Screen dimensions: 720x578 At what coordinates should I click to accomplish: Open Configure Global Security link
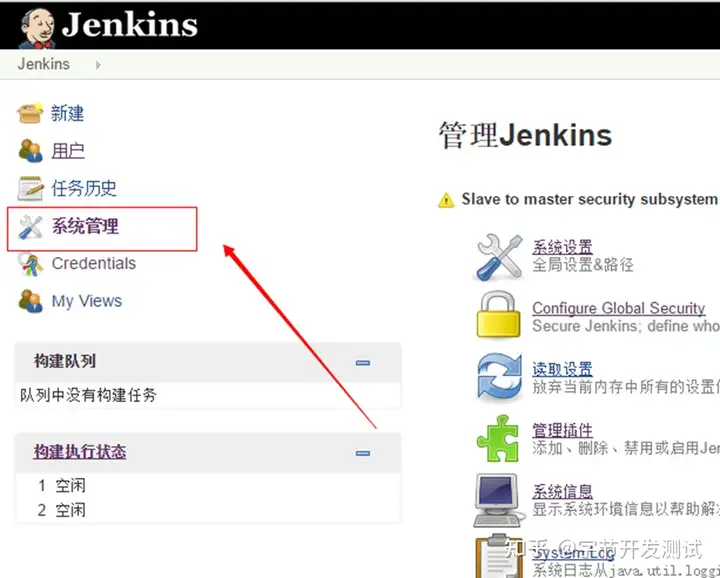coord(619,308)
